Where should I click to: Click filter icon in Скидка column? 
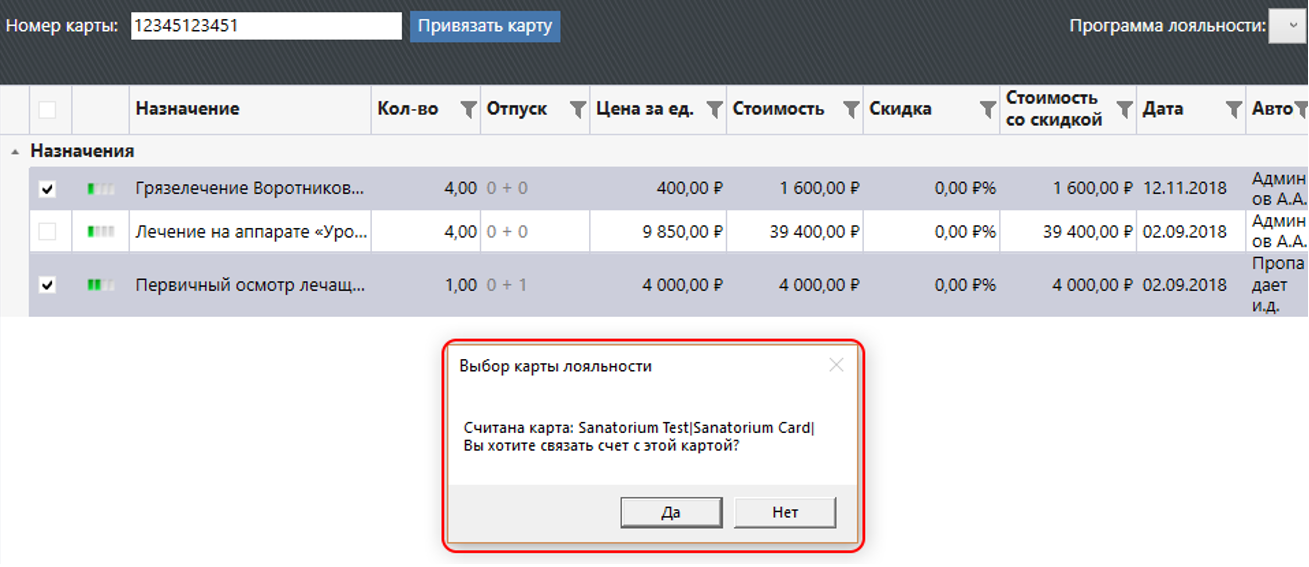pos(987,110)
